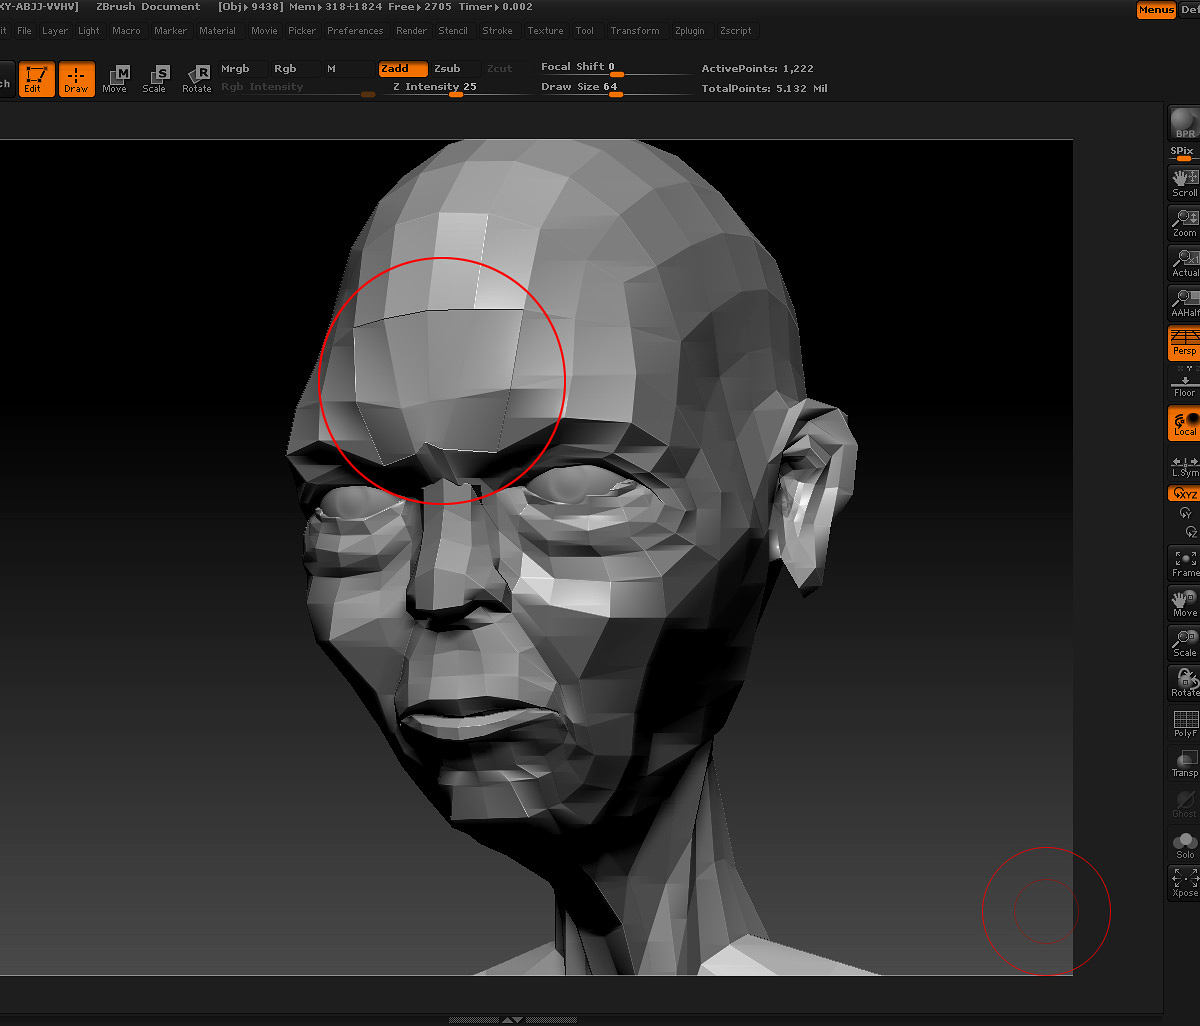Open the Picker menu
This screenshot has height=1026, width=1200.
coord(302,31)
